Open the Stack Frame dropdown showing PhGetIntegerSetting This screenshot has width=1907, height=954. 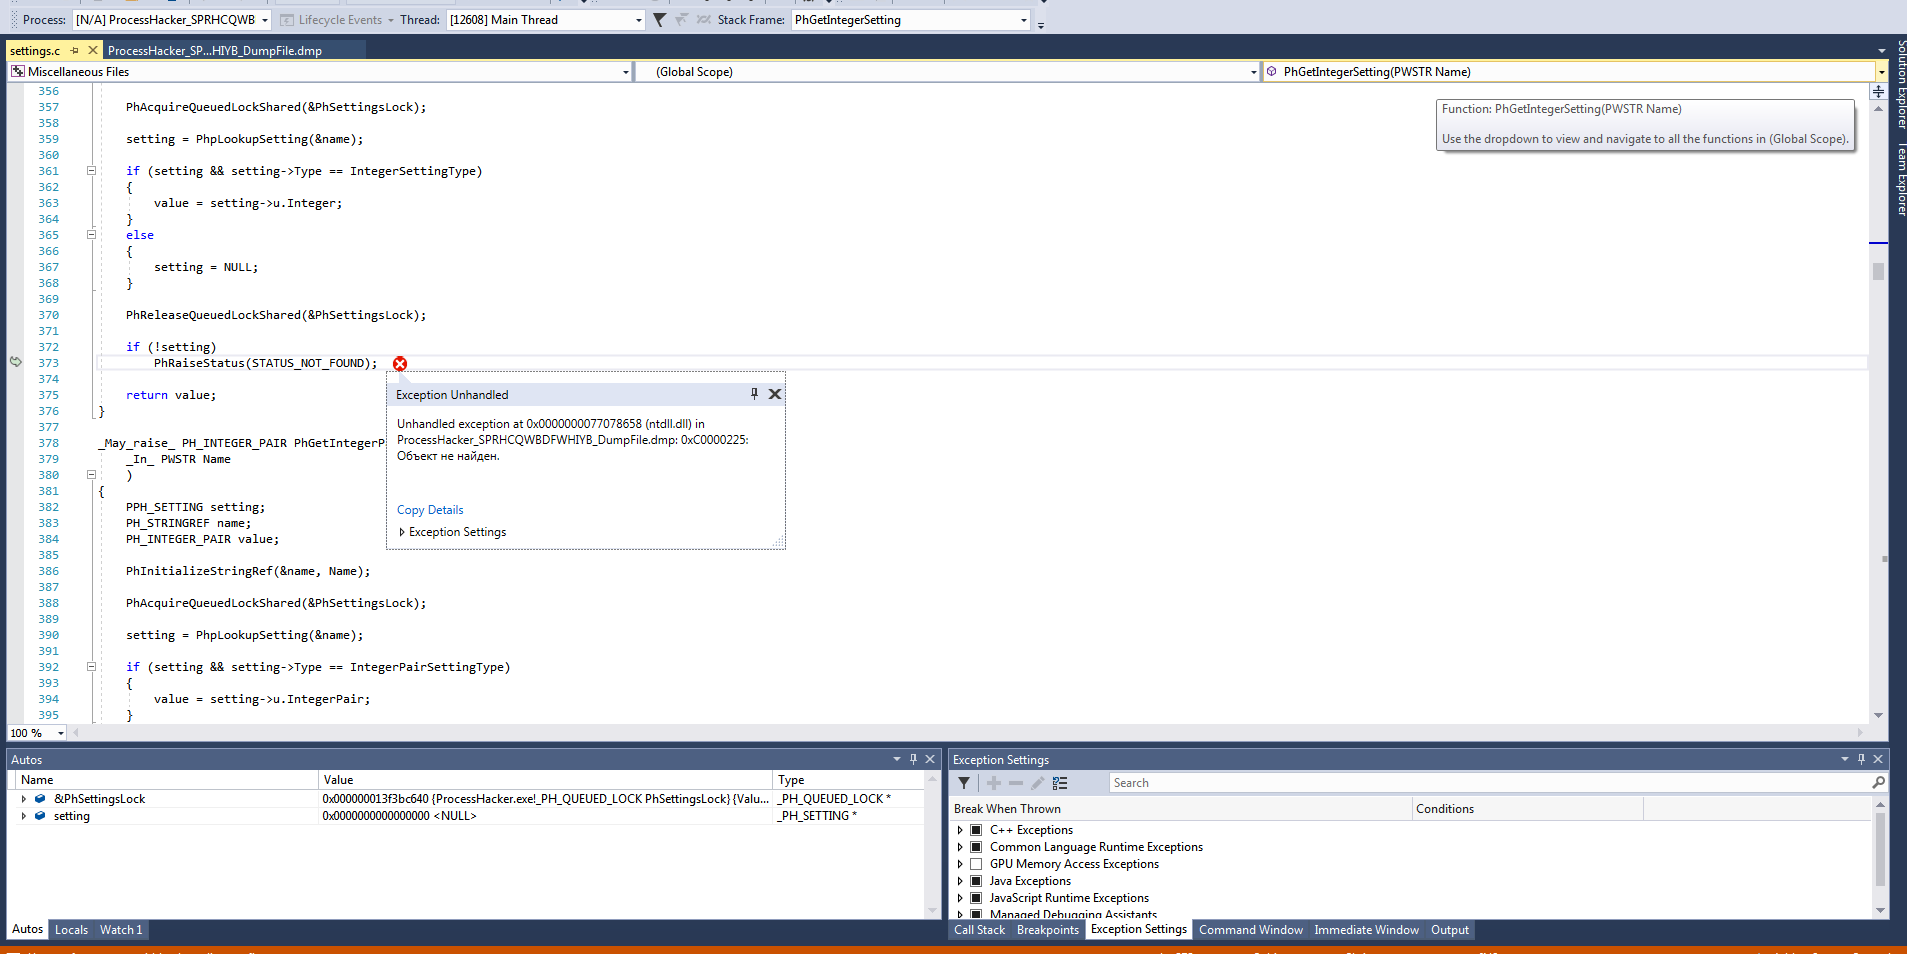point(1021,19)
